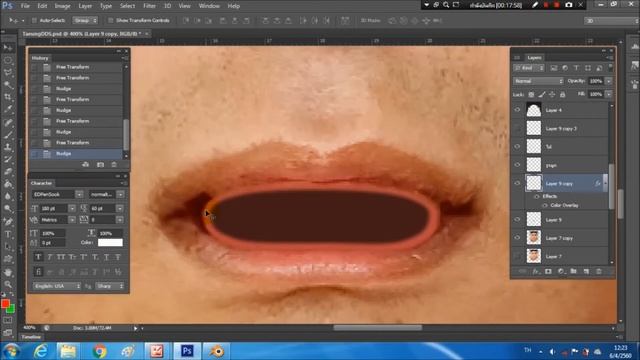The width and height of the screenshot is (640, 360).
Task: Click the delete history state trash icon
Action: [x=114, y=164]
